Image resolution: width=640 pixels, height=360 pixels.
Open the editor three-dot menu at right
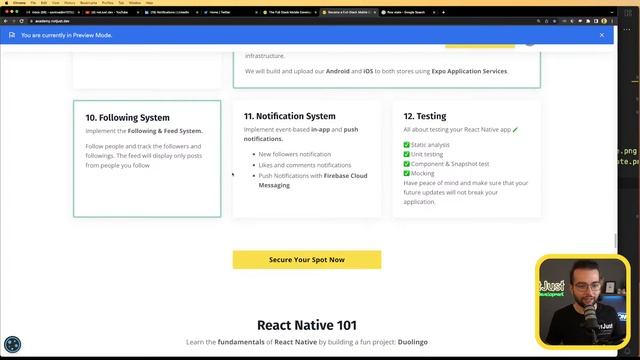point(627,29)
